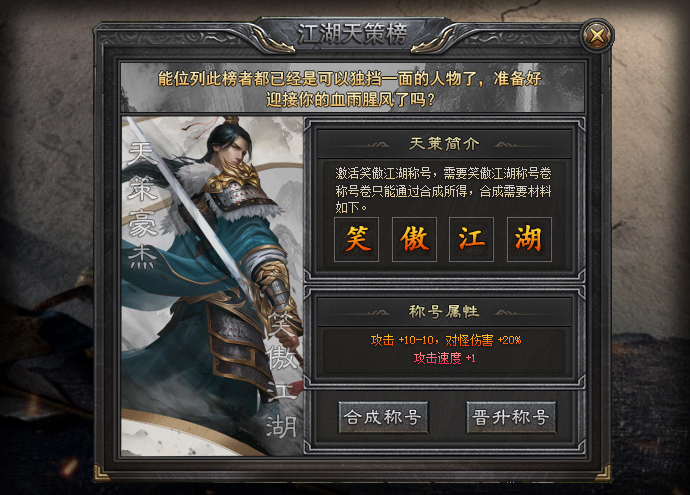Viewport: 690px width, 495px height.
Task: Click the gold corner ornament at window bottom-left
Action: click(101, 473)
